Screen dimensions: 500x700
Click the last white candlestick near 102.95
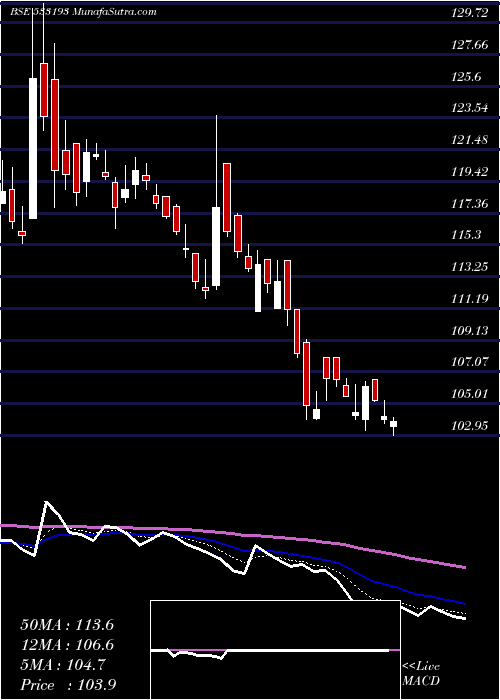tap(393, 424)
